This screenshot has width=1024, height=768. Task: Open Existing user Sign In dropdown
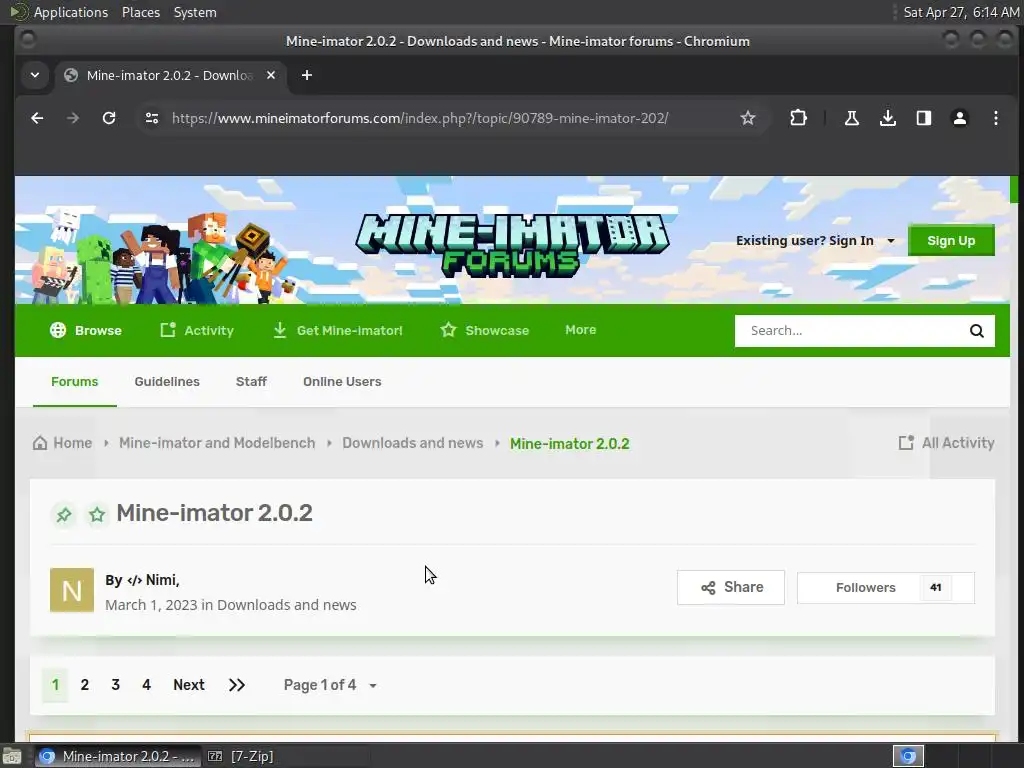815,240
